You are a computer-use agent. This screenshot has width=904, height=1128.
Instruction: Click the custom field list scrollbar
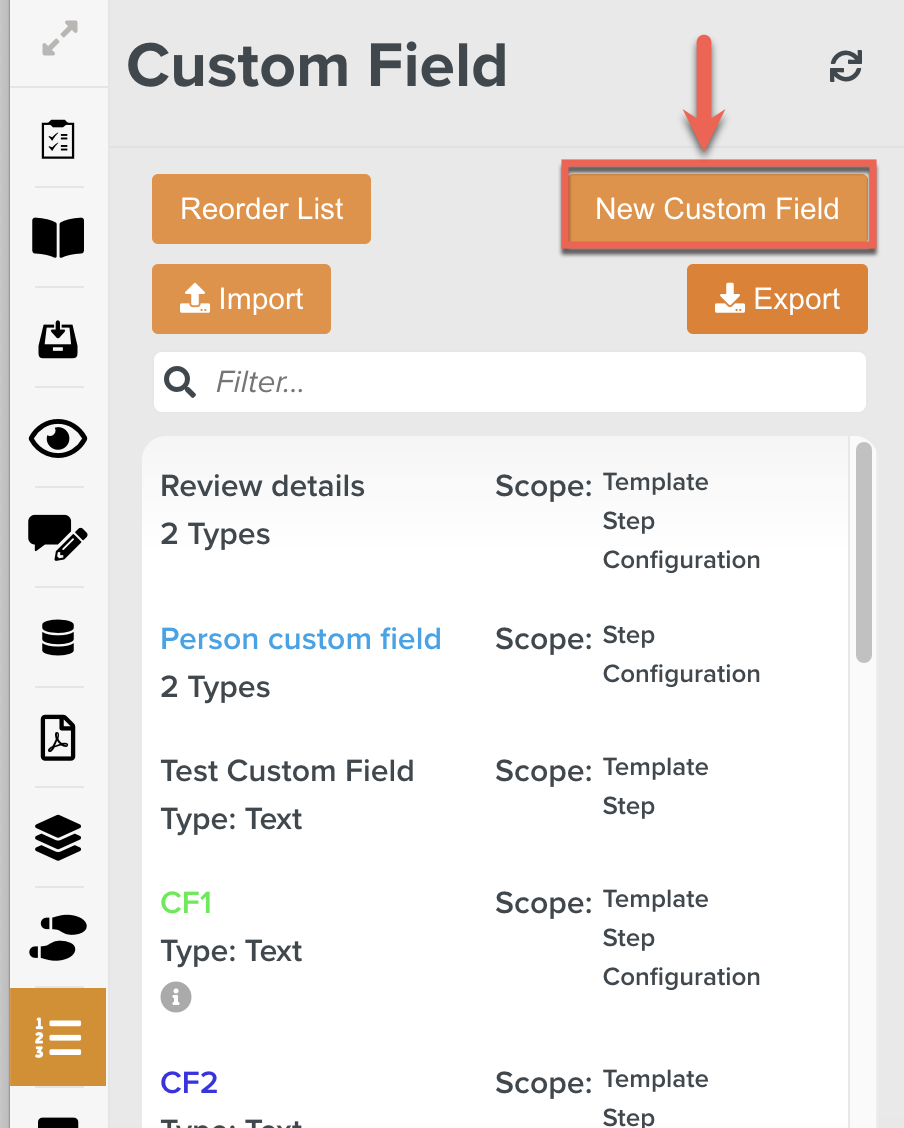[x=864, y=552]
